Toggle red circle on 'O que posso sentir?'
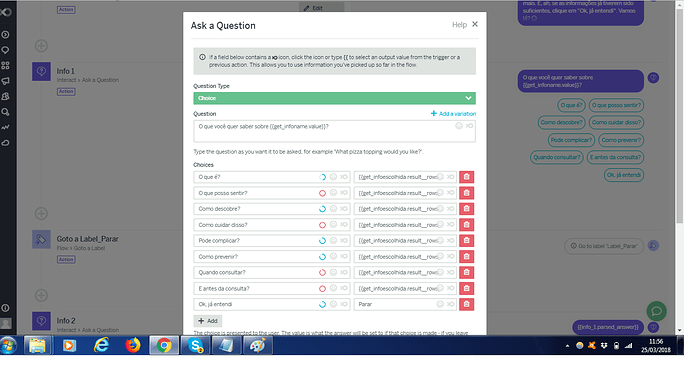Viewport: 690px width, 387px height. point(323,193)
